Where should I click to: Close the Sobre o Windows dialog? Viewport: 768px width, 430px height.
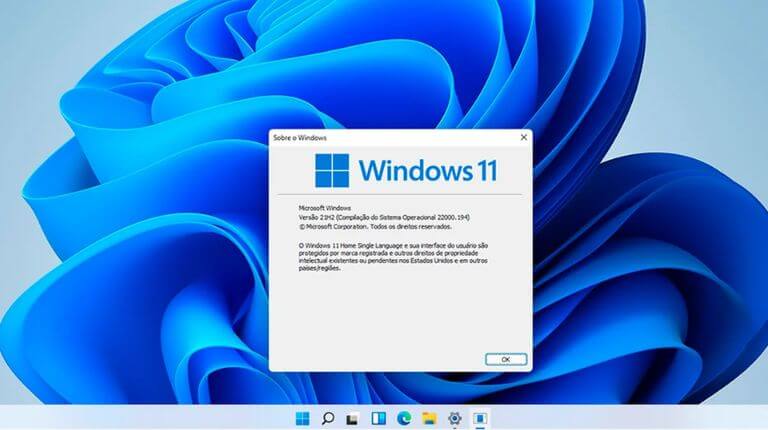click(x=524, y=138)
